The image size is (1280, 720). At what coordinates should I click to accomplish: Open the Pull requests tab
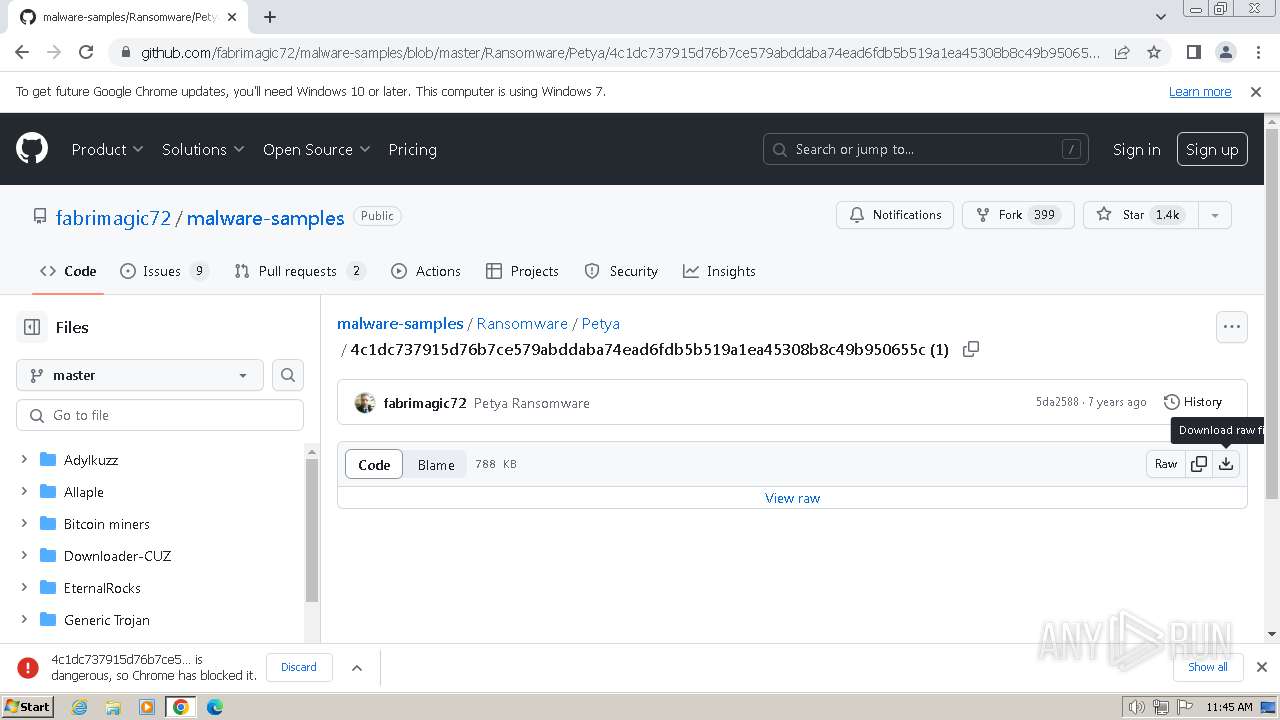click(x=300, y=271)
